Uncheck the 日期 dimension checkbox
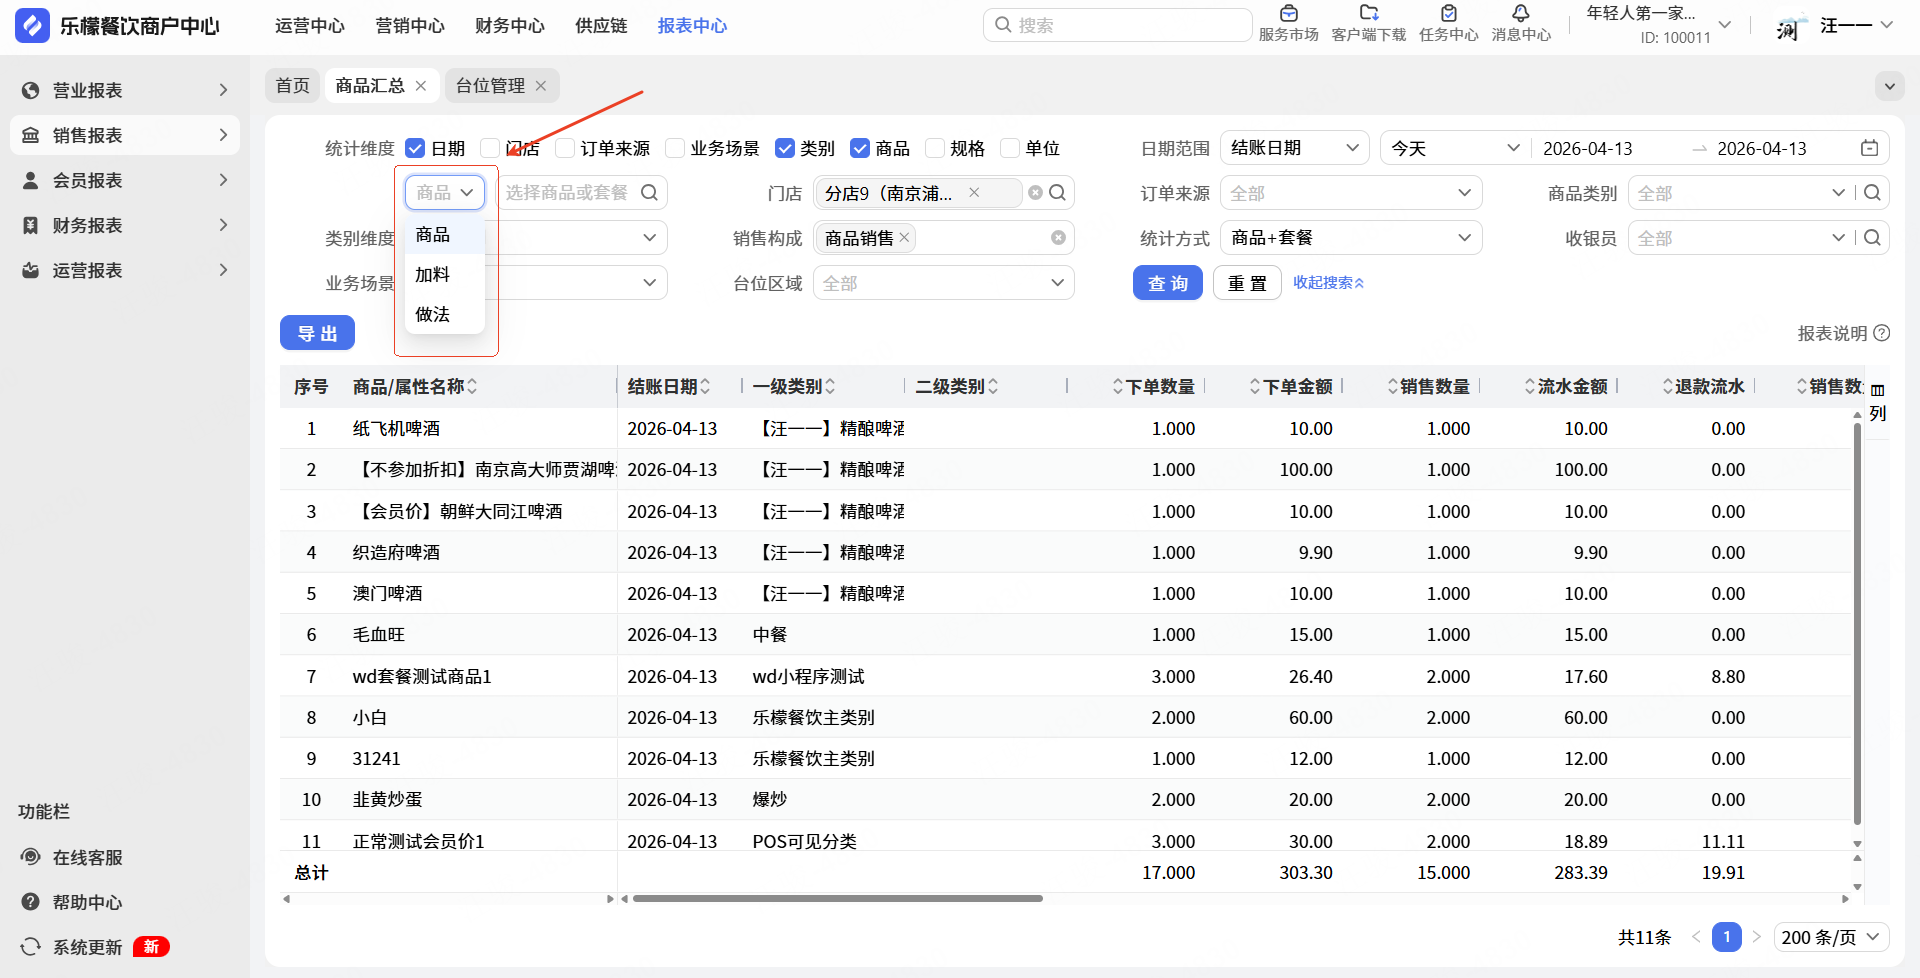Viewport: 1920px width, 978px height. coord(416,148)
